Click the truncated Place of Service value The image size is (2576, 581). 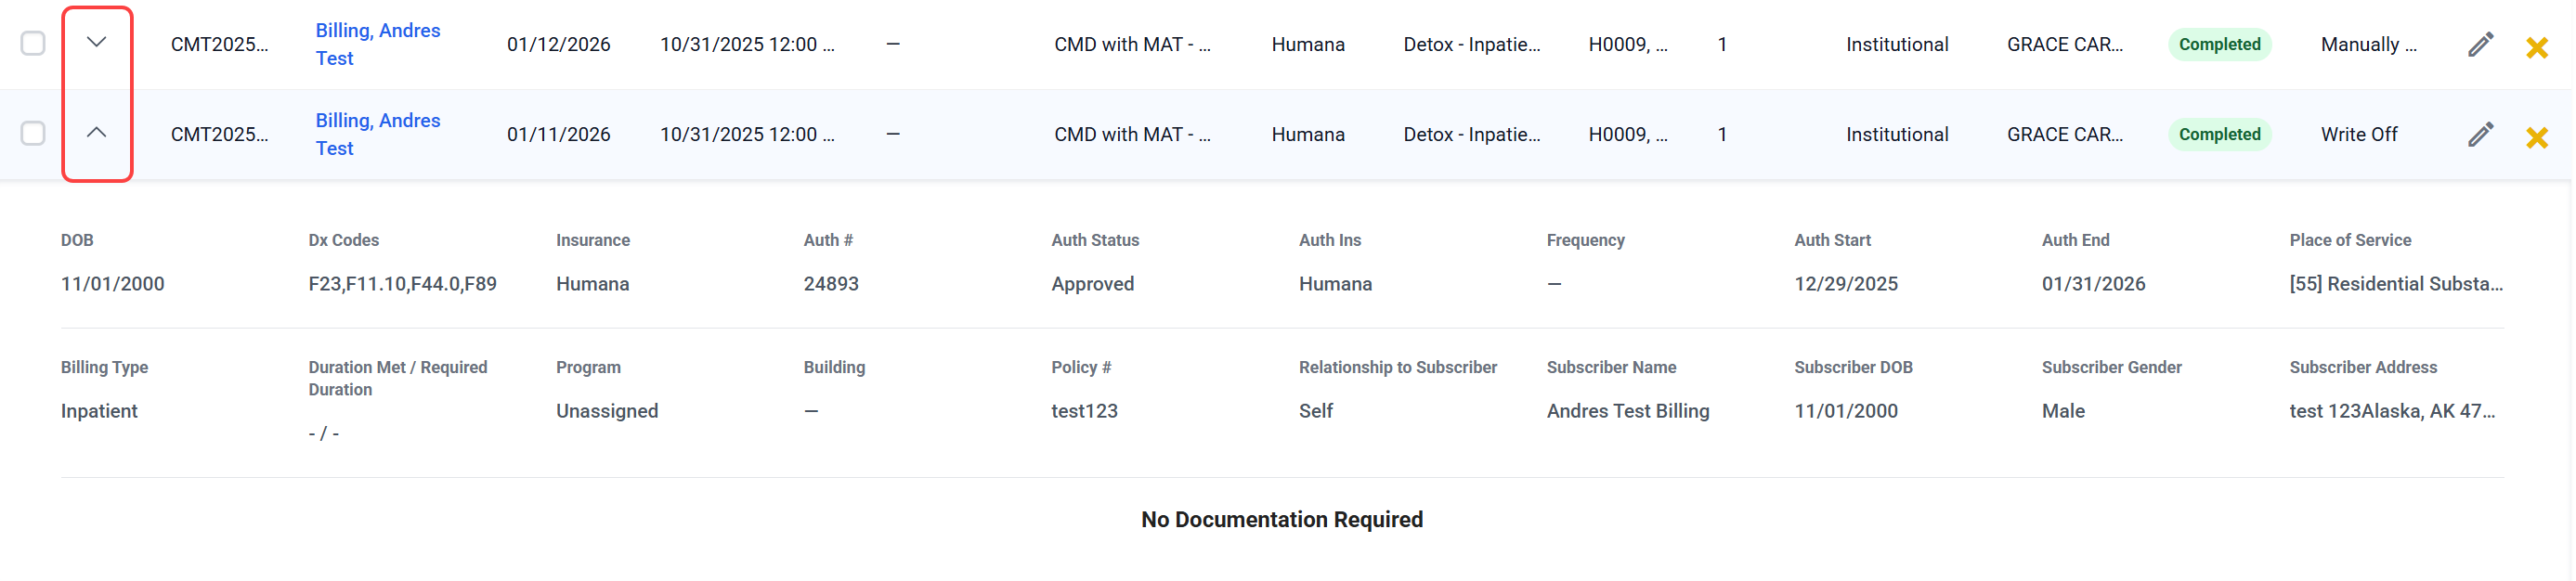[2395, 284]
